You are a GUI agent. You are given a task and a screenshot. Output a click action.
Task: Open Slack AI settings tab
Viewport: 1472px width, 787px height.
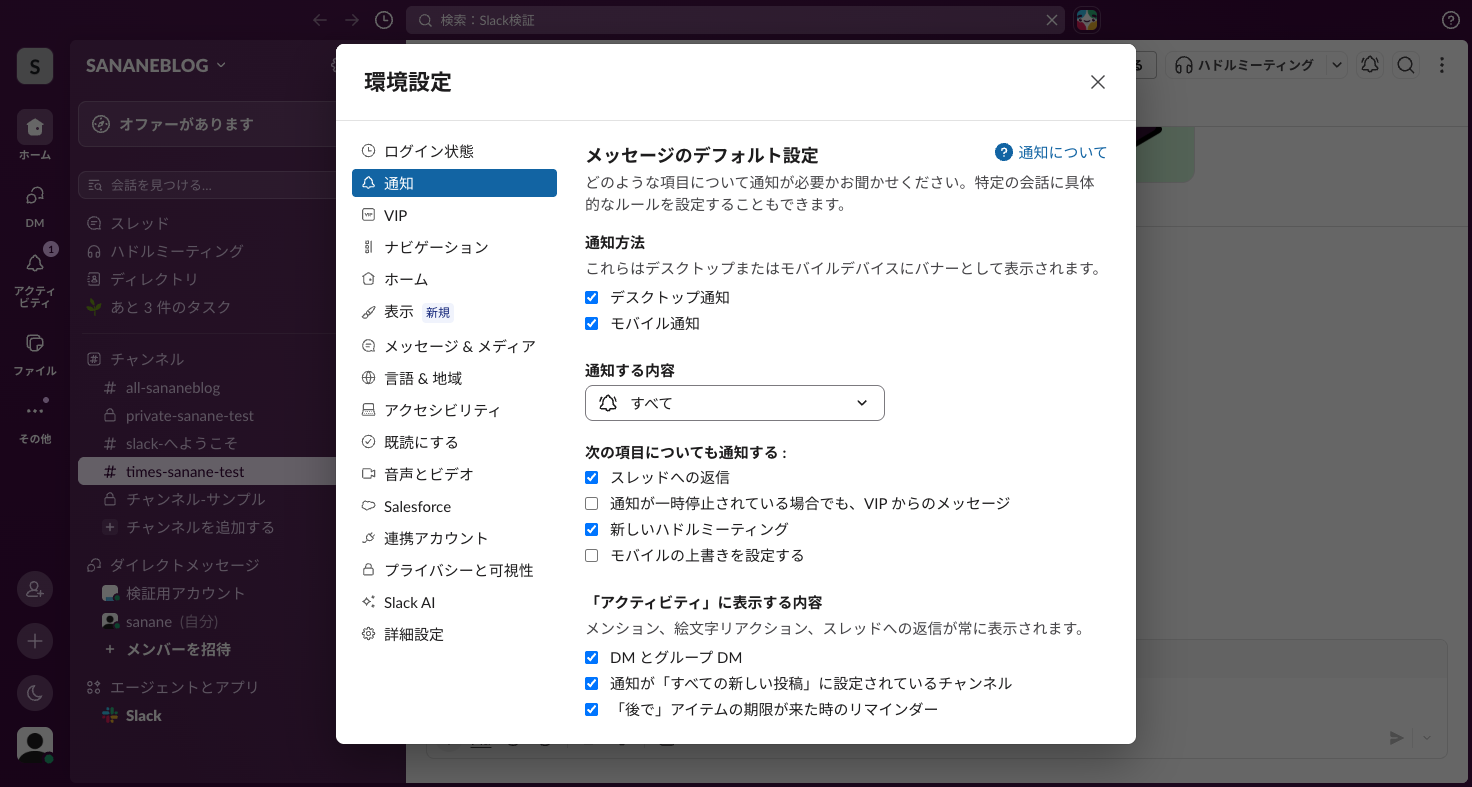(454, 602)
